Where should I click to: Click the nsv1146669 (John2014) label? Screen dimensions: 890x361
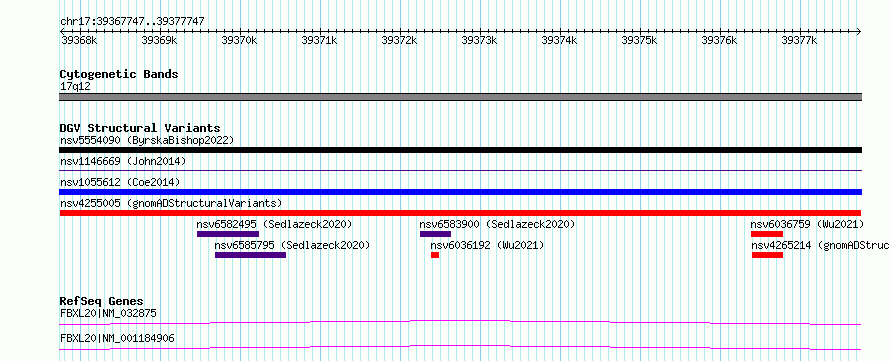[123, 161]
